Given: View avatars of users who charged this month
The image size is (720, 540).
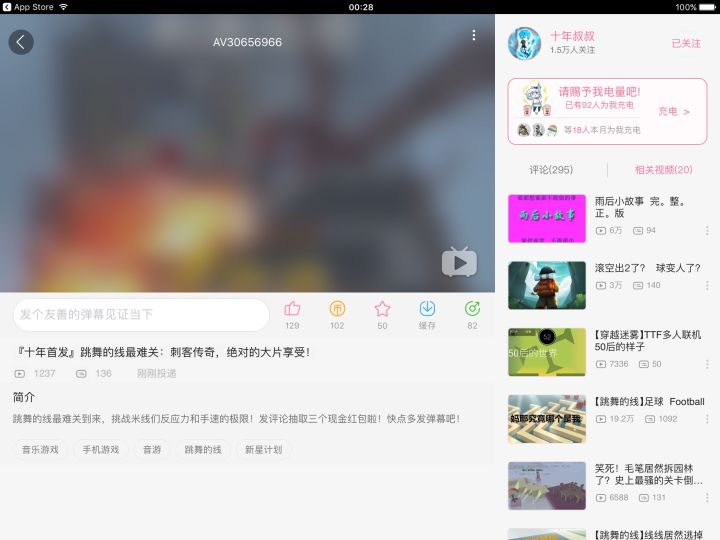Looking at the screenshot, I should pos(537,130).
